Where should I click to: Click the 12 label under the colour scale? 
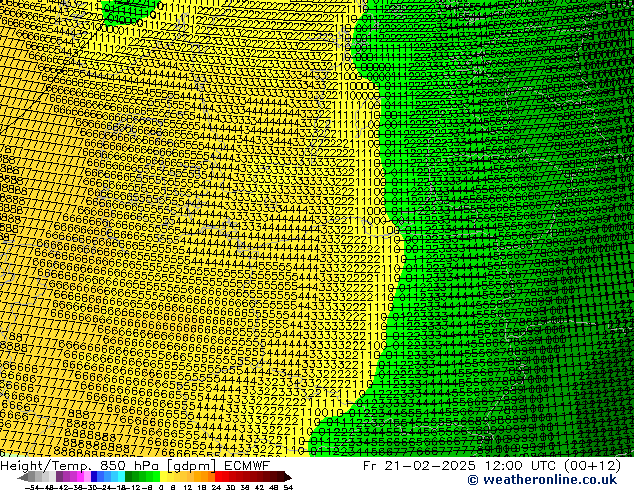[x=187, y=488]
